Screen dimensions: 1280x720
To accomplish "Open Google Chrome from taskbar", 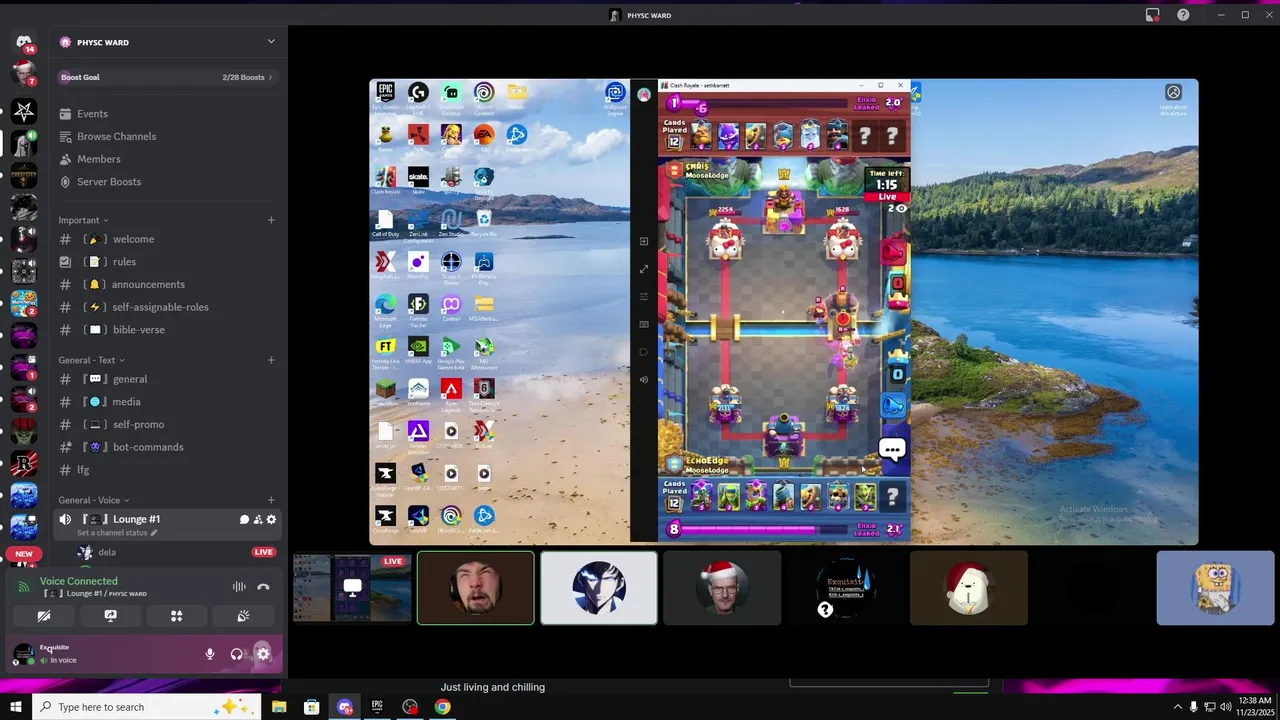I will click(442, 707).
